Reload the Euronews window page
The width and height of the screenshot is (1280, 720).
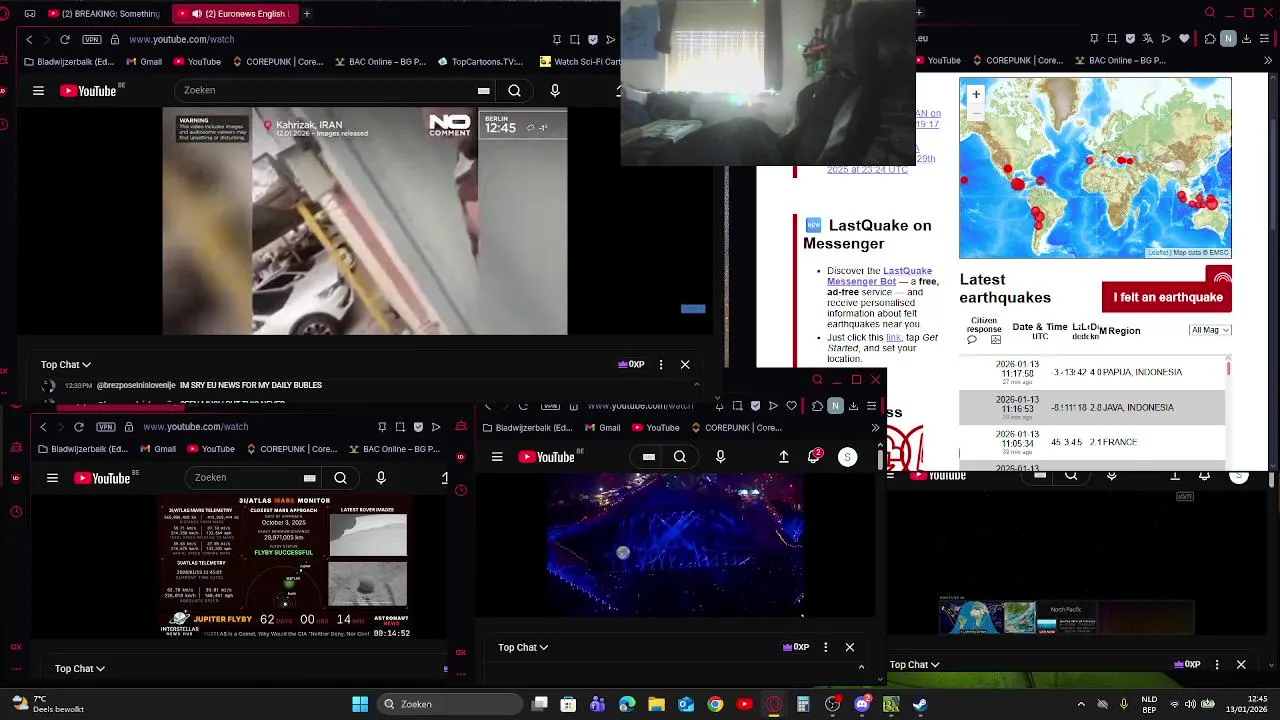65,40
